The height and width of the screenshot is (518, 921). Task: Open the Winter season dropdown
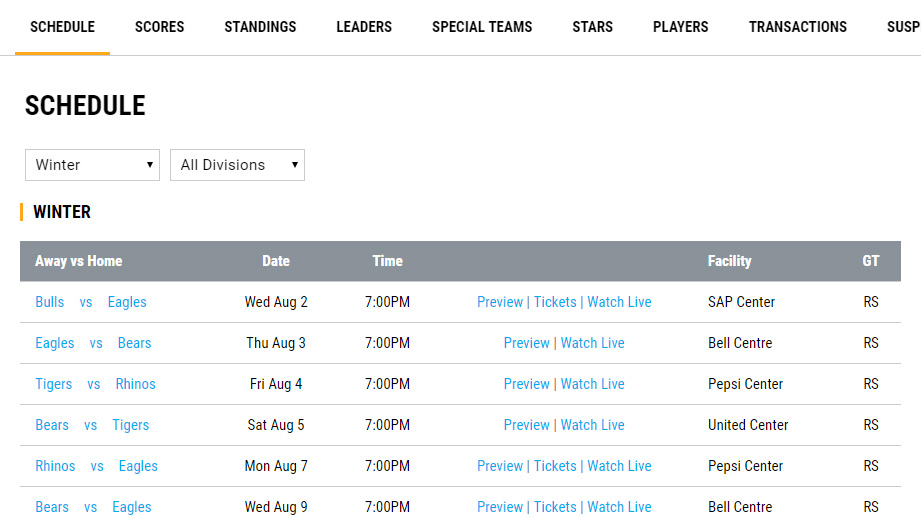pyautogui.click(x=92, y=165)
